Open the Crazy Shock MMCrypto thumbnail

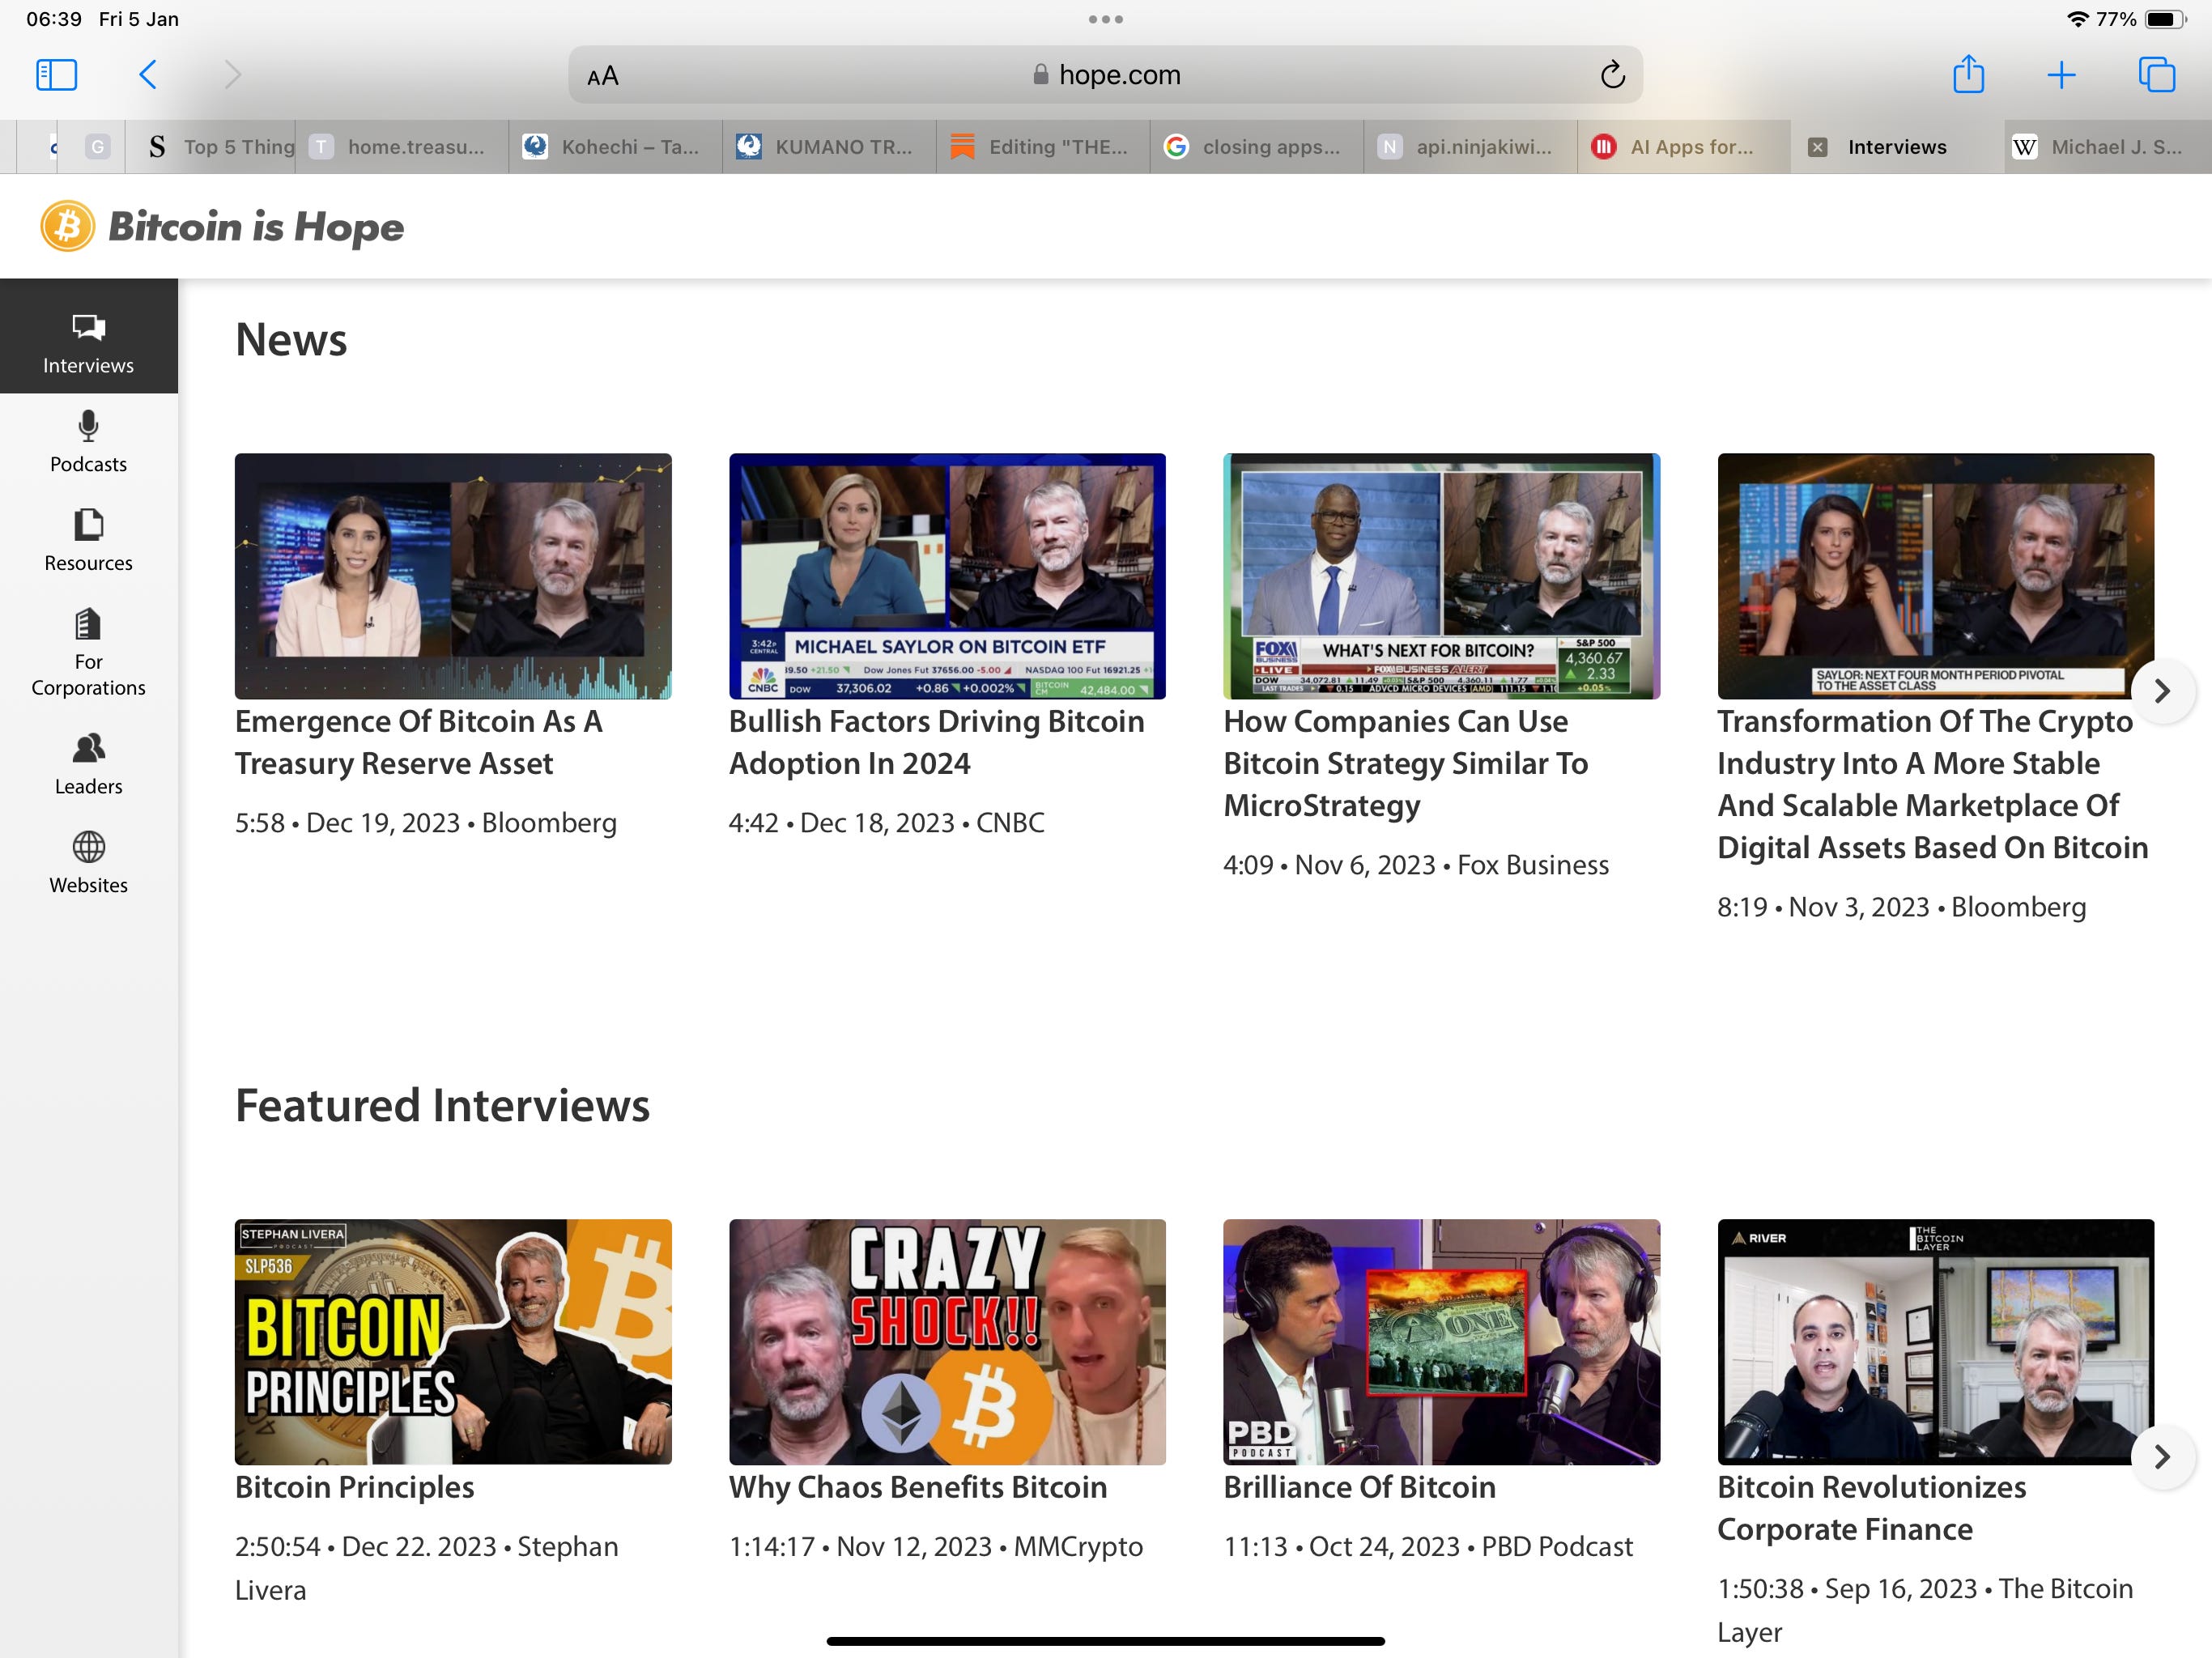[947, 1342]
